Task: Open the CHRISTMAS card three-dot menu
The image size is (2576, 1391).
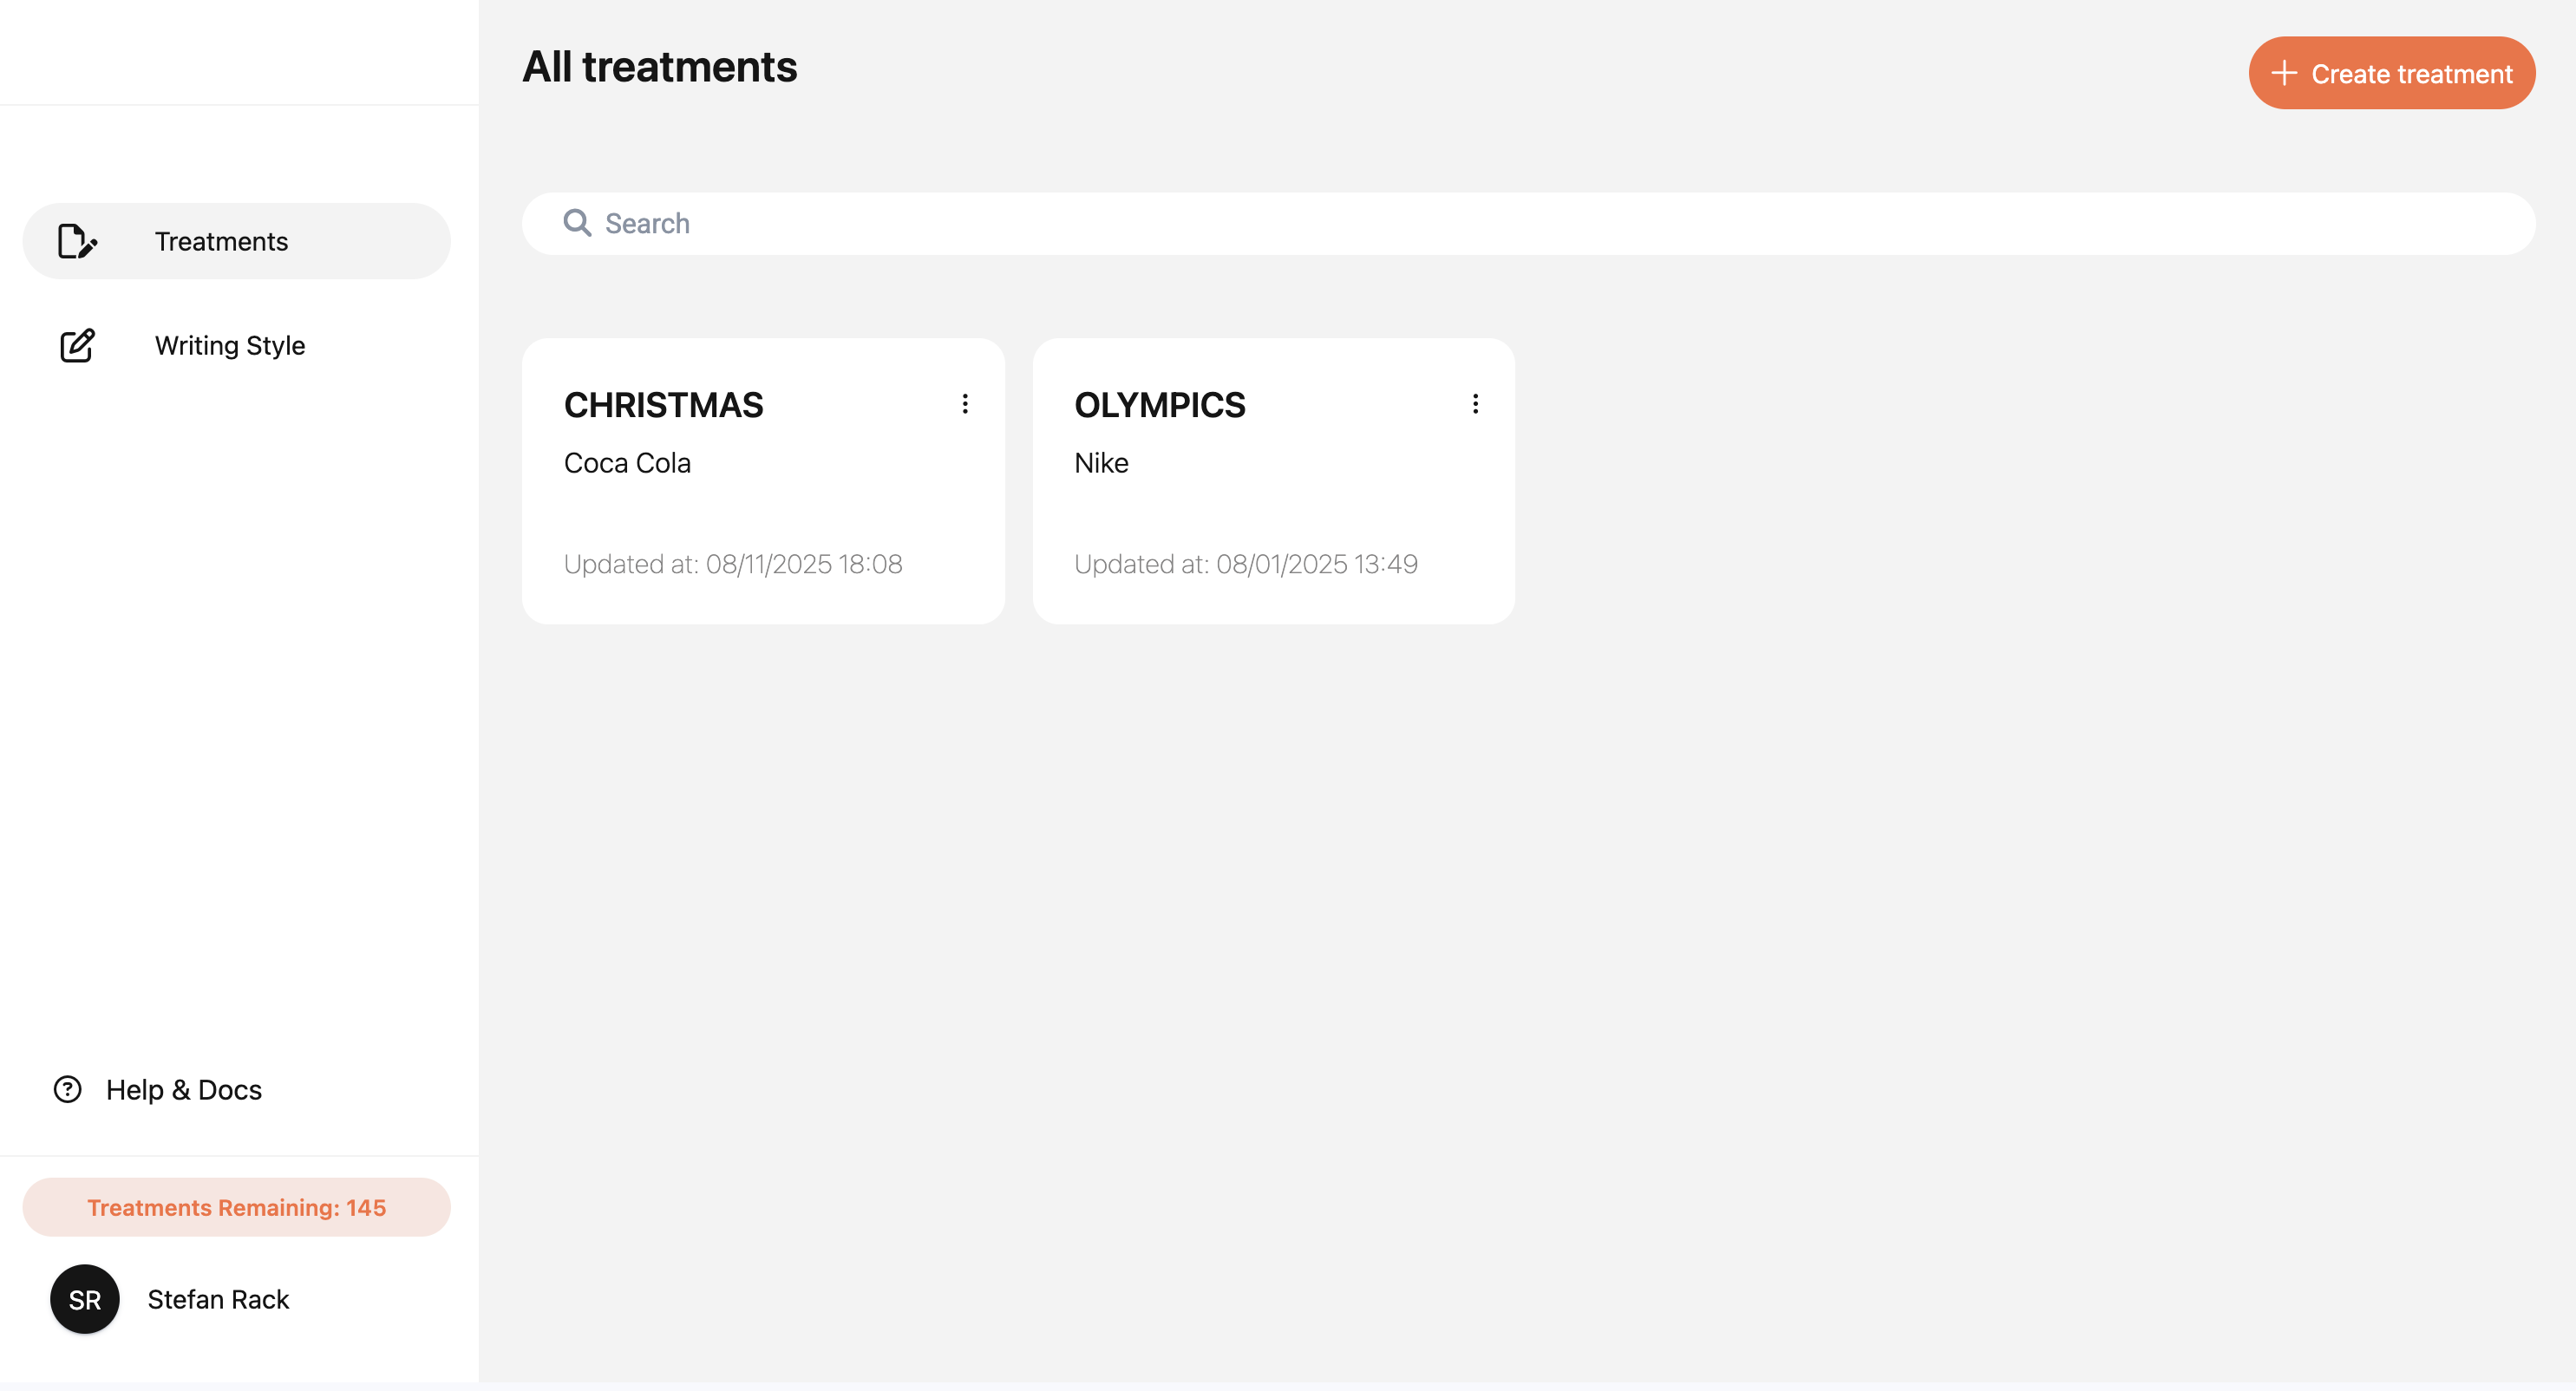Action: 964,404
